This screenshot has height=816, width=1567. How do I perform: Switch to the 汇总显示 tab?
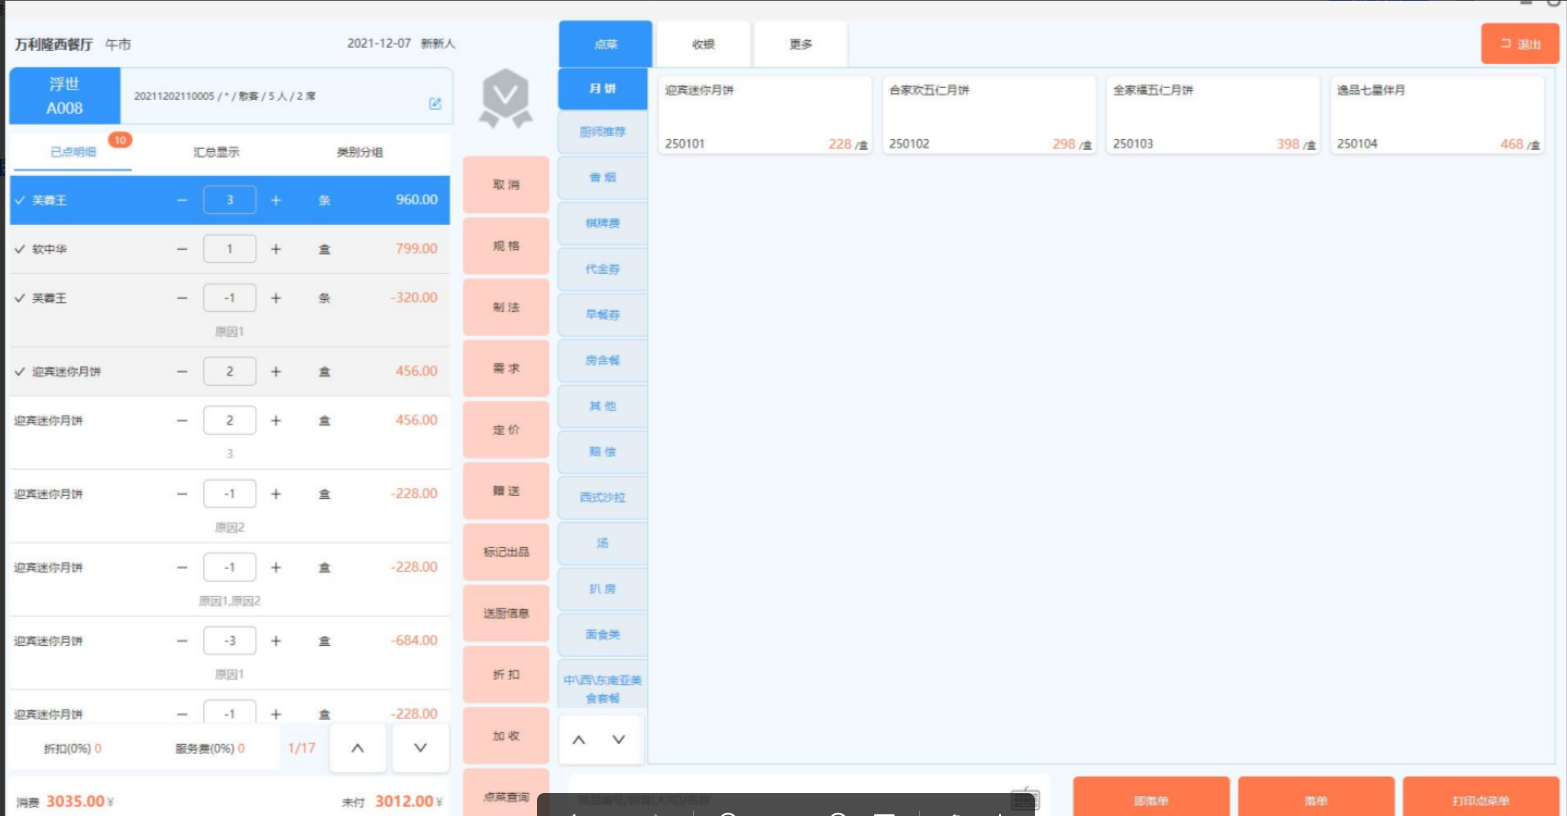click(x=216, y=152)
